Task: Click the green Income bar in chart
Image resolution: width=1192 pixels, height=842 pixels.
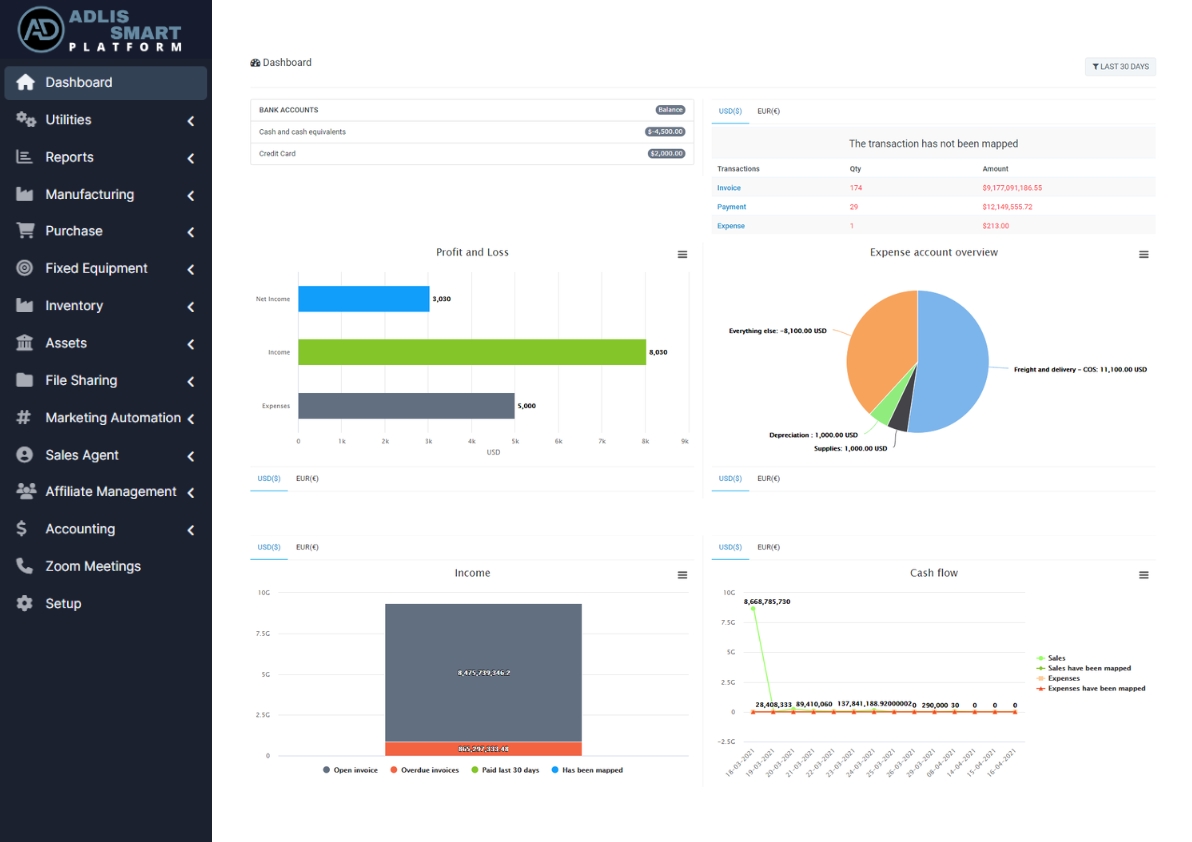Action: click(471, 352)
